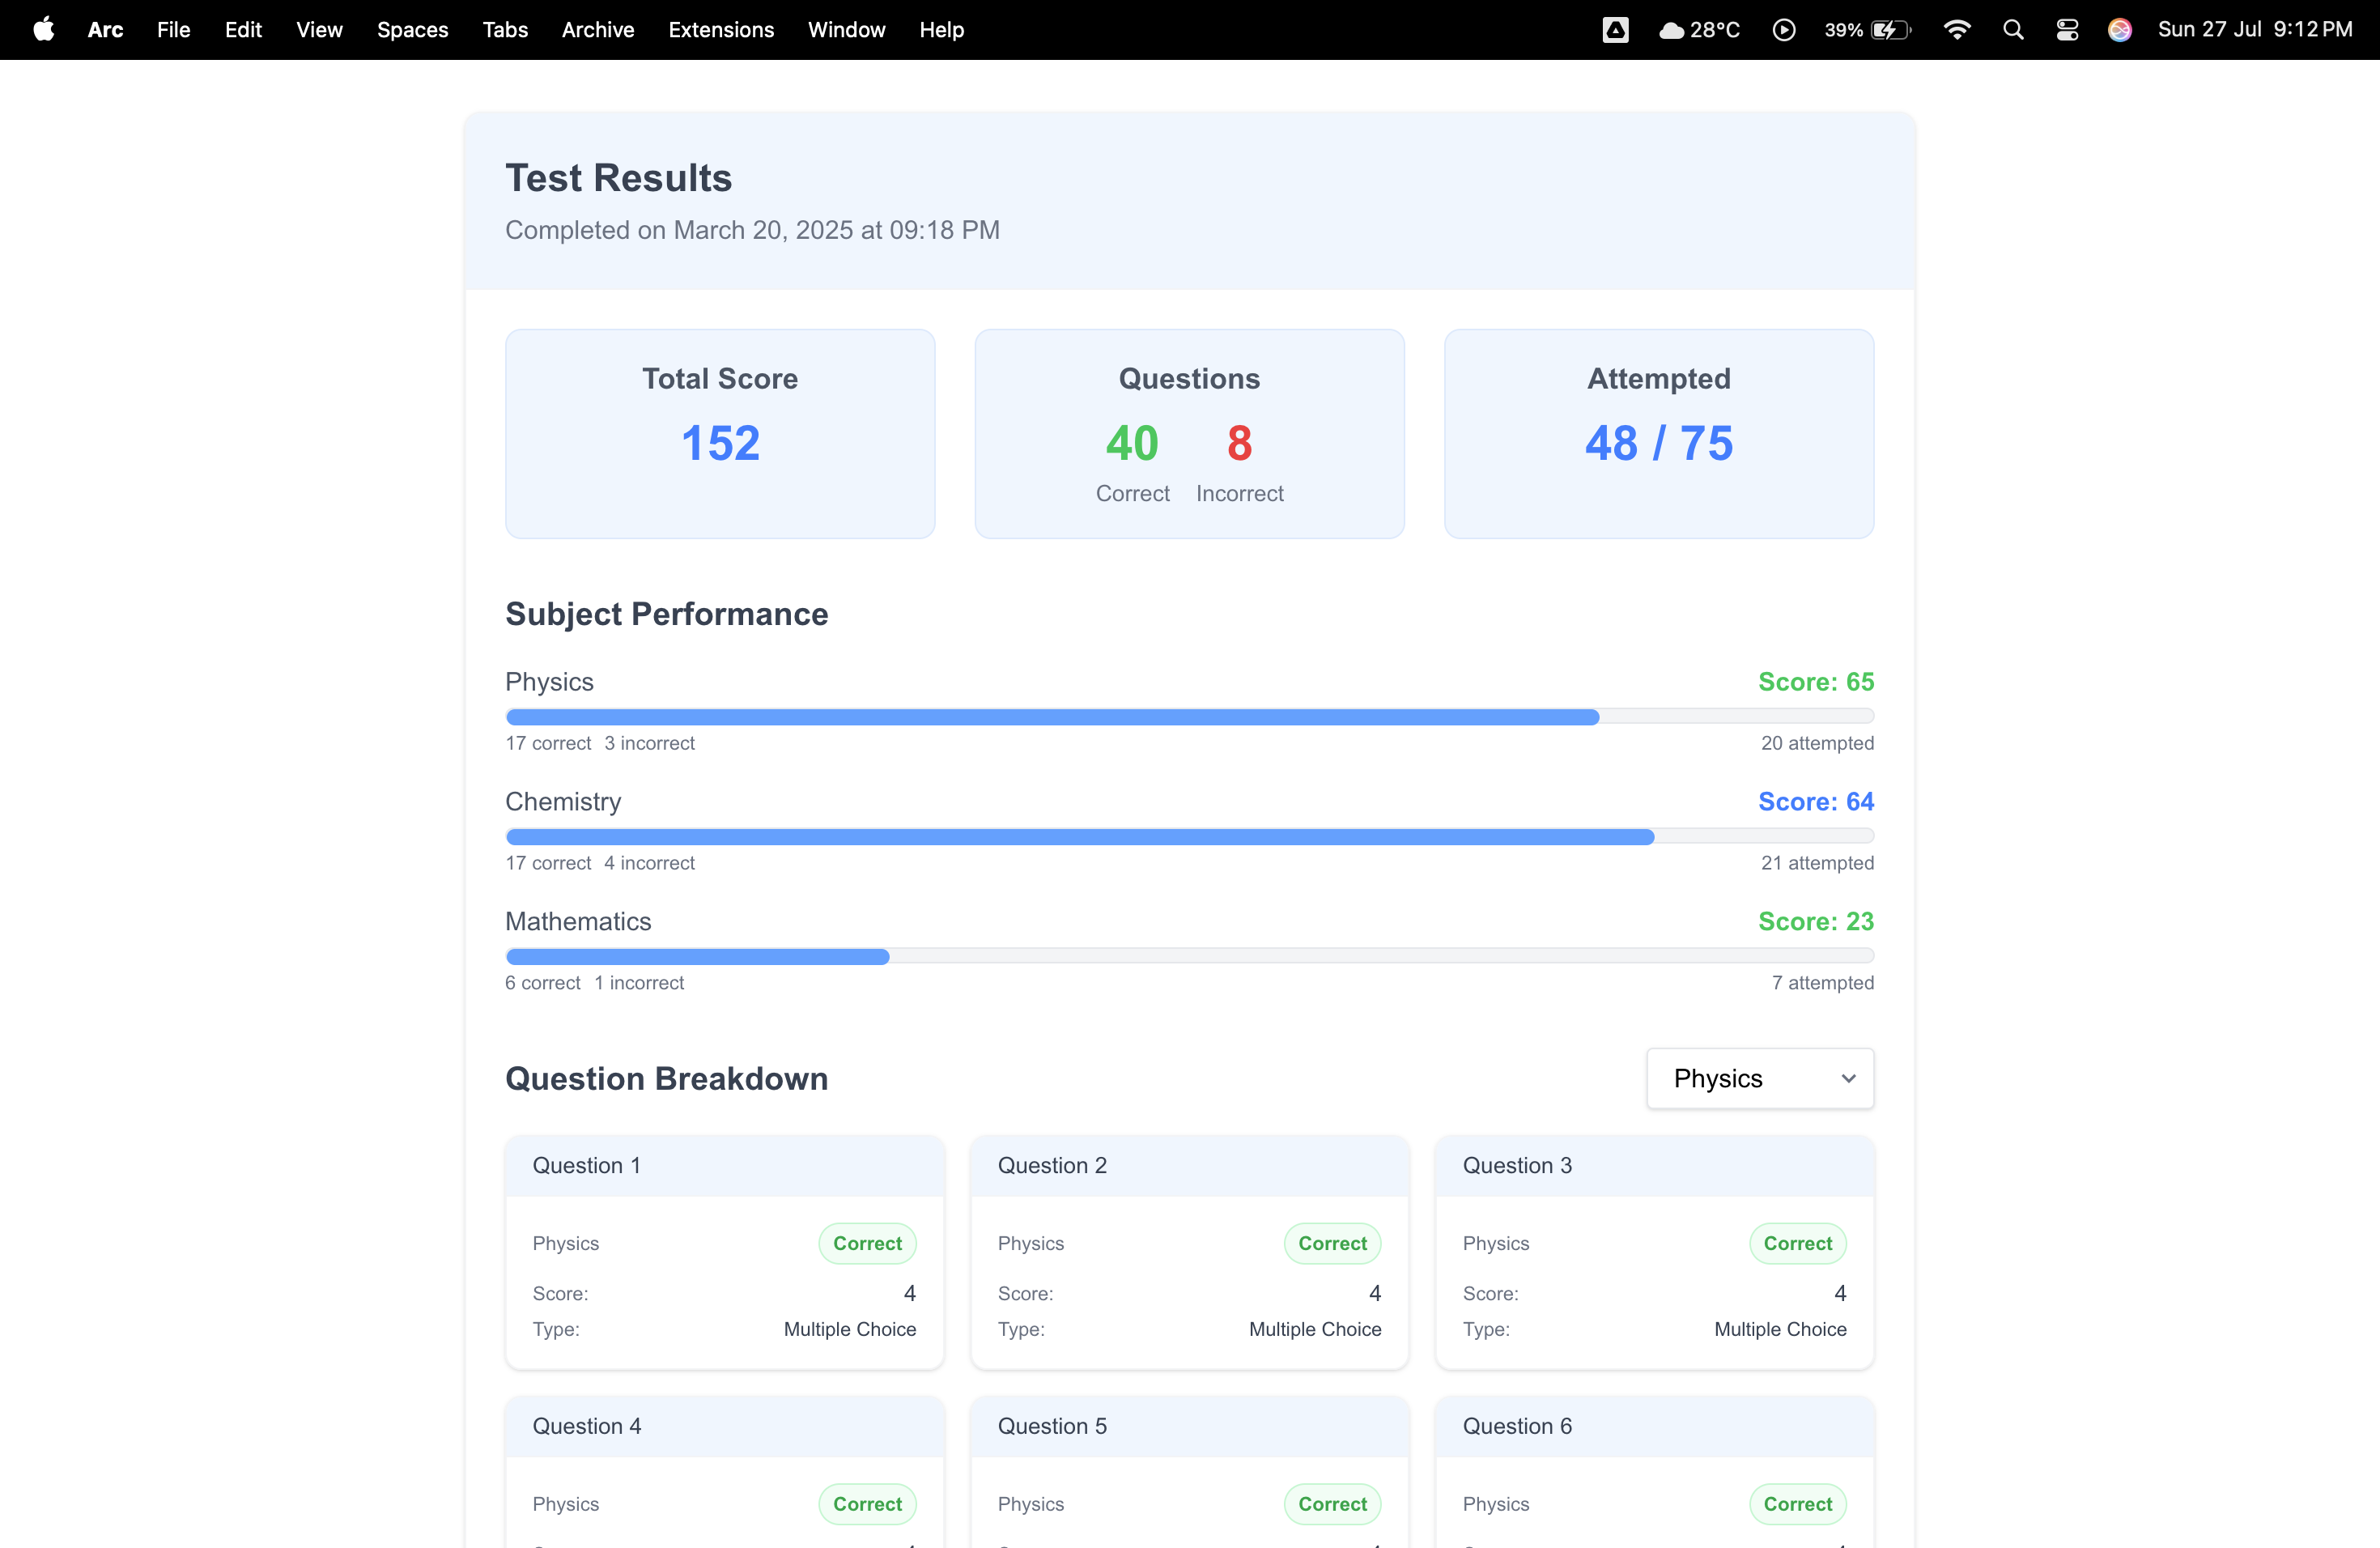Click the Attempted 48 / 75 card

point(1658,433)
